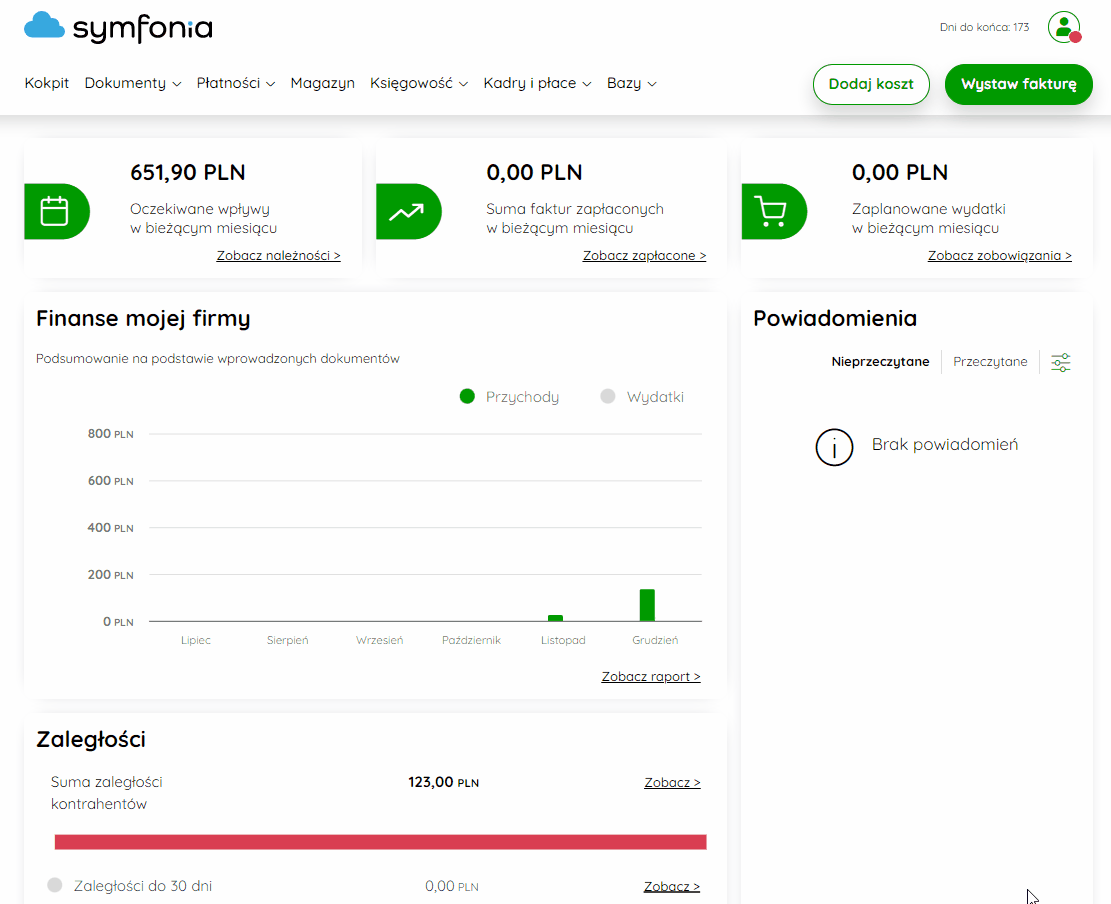
Task: Open the Zobacz raport link
Action: point(651,677)
